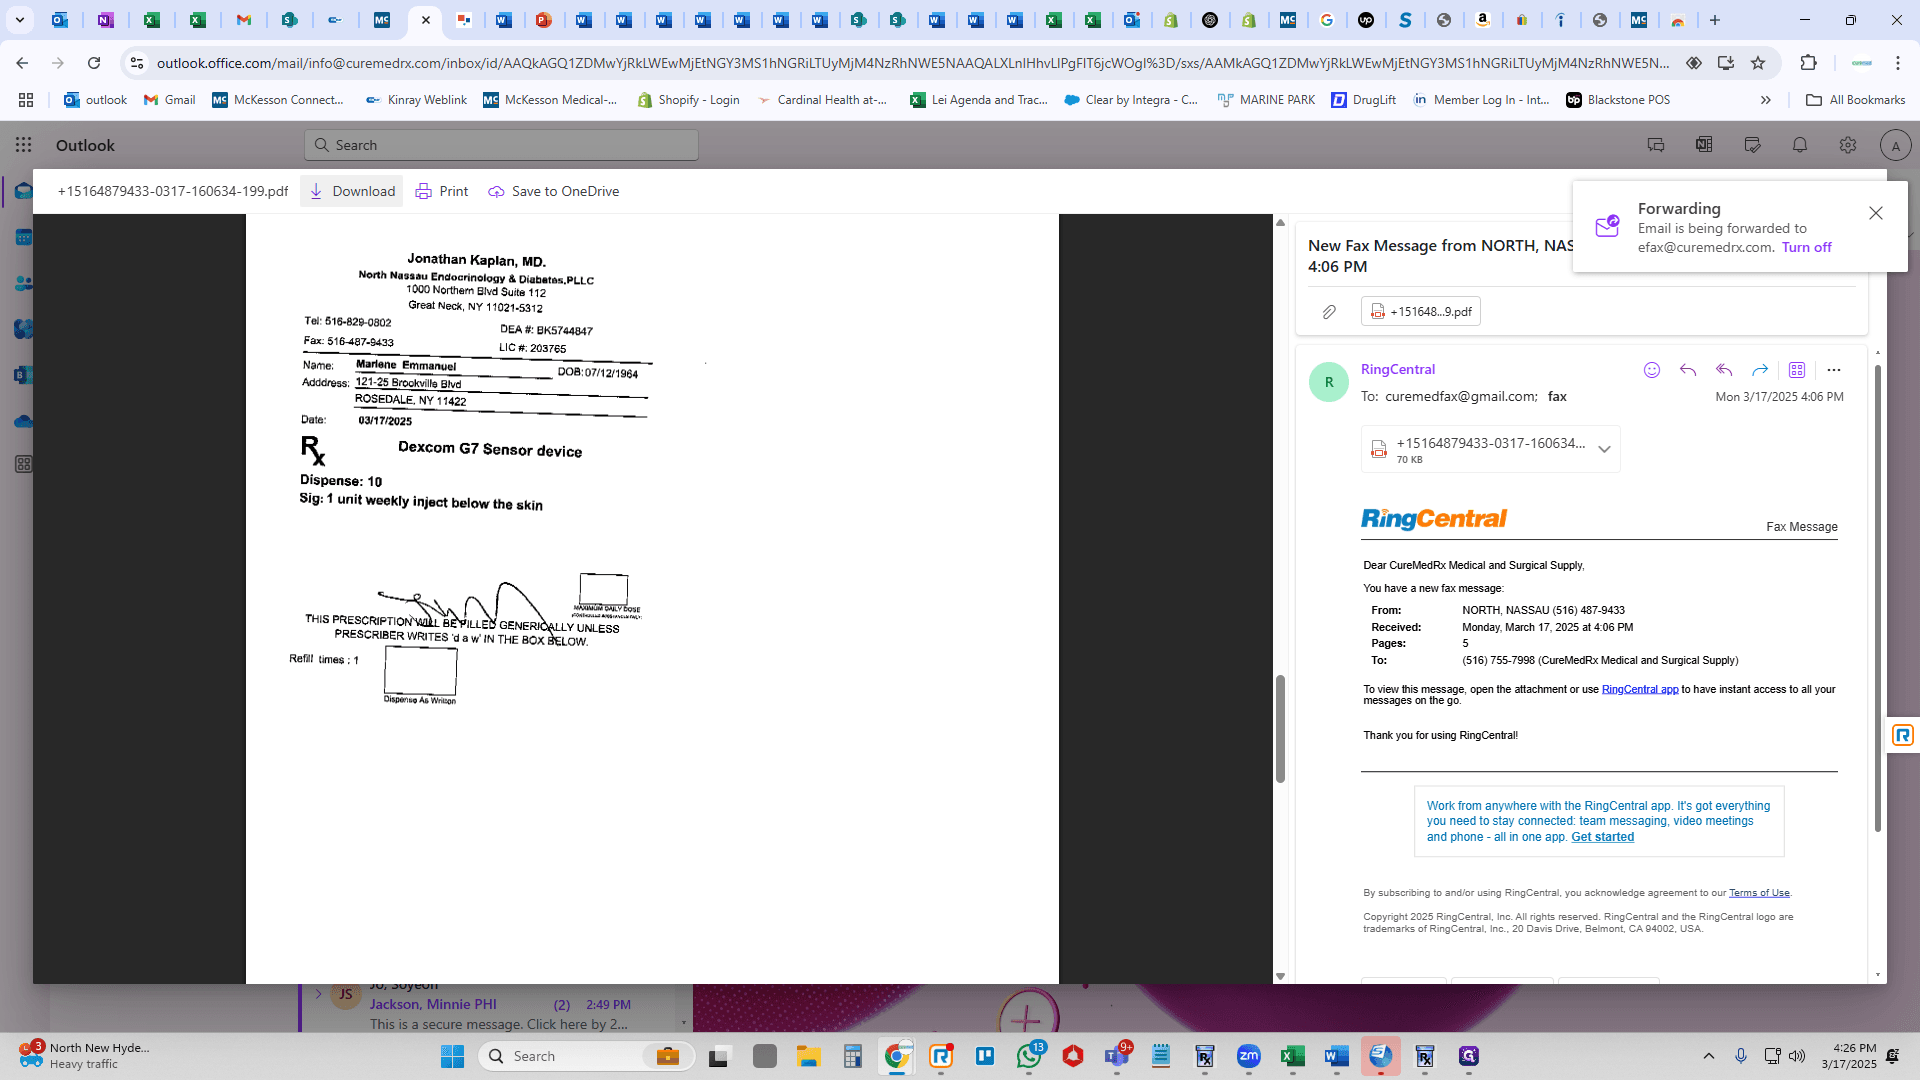Open Chrome three-dot menu
This screenshot has width=1920, height=1080.
pyautogui.click(x=1898, y=63)
